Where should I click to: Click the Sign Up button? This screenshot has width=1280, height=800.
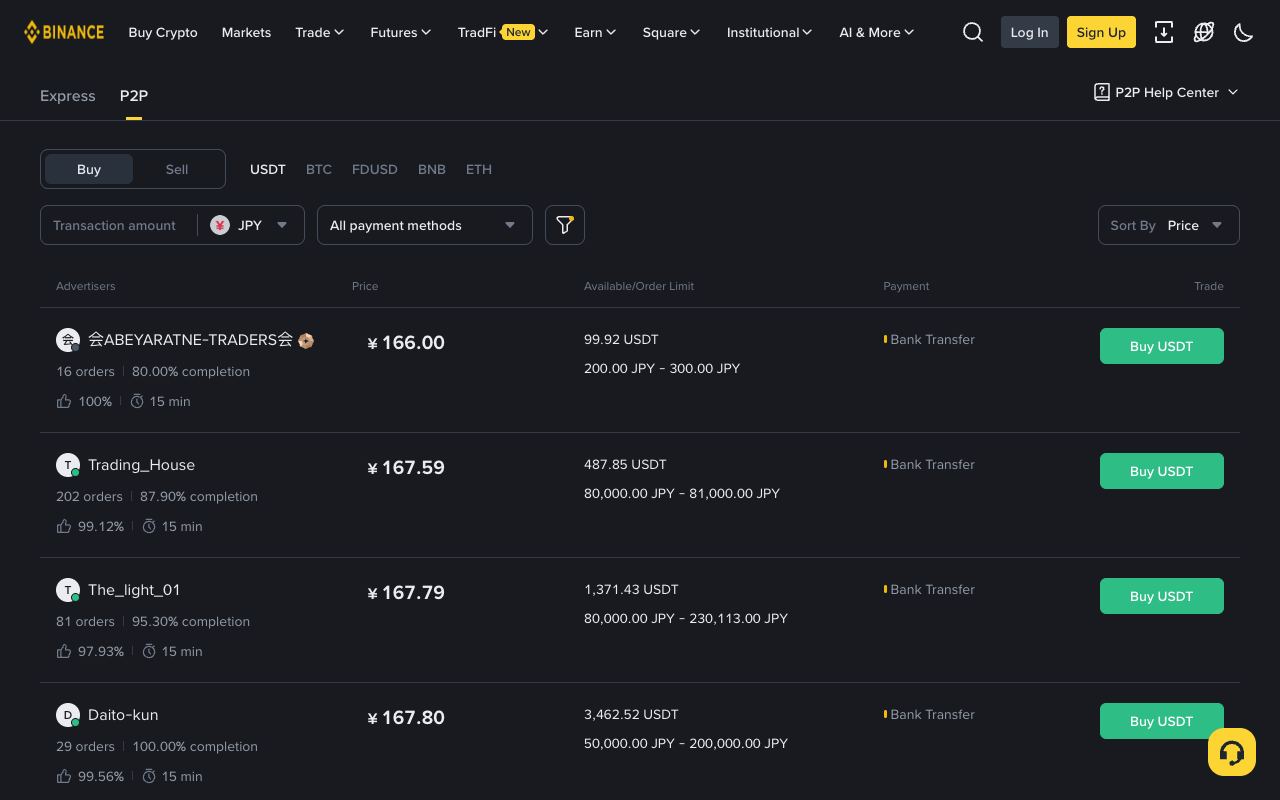[1101, 32]
